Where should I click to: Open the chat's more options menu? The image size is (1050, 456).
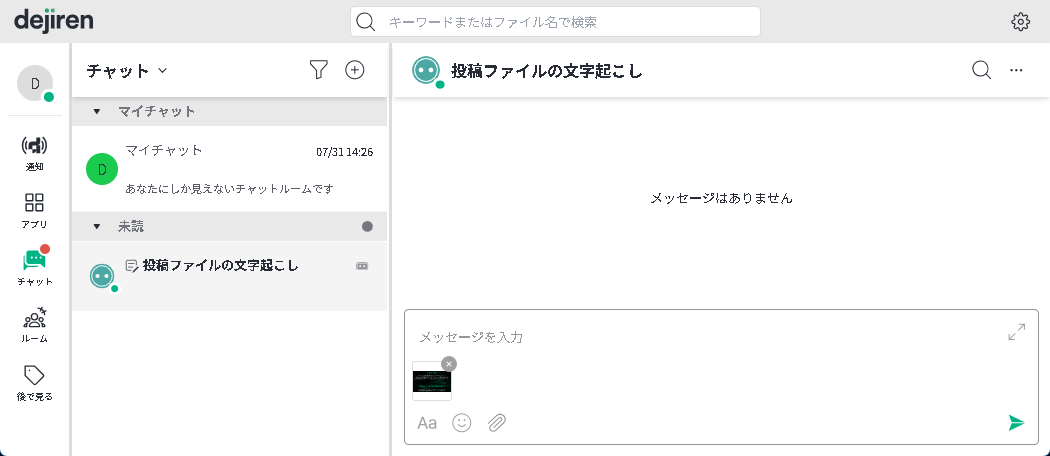(1016, 70)
